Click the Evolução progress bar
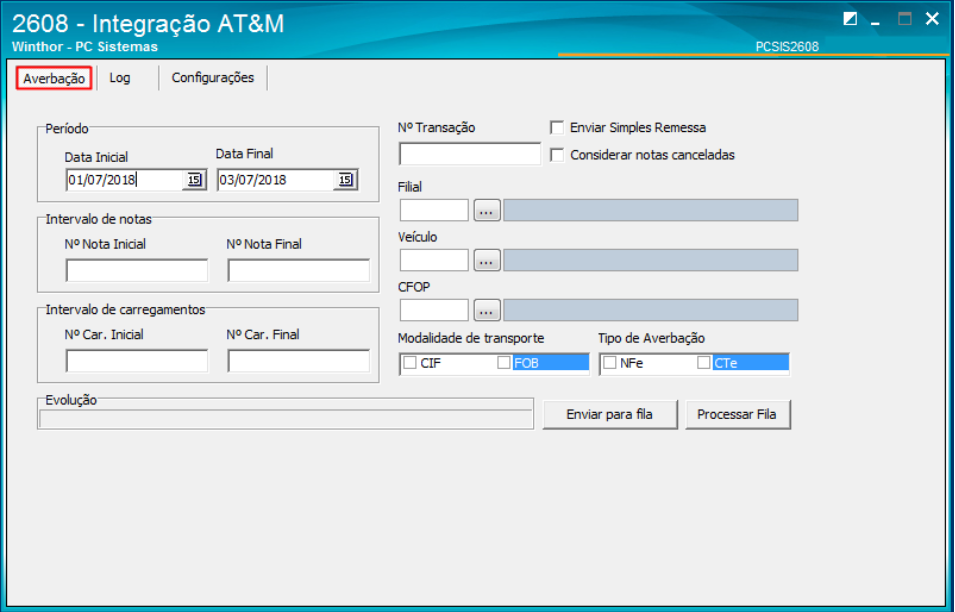The height and width of the screenshot is (612, 955). (x=286, y=418)
